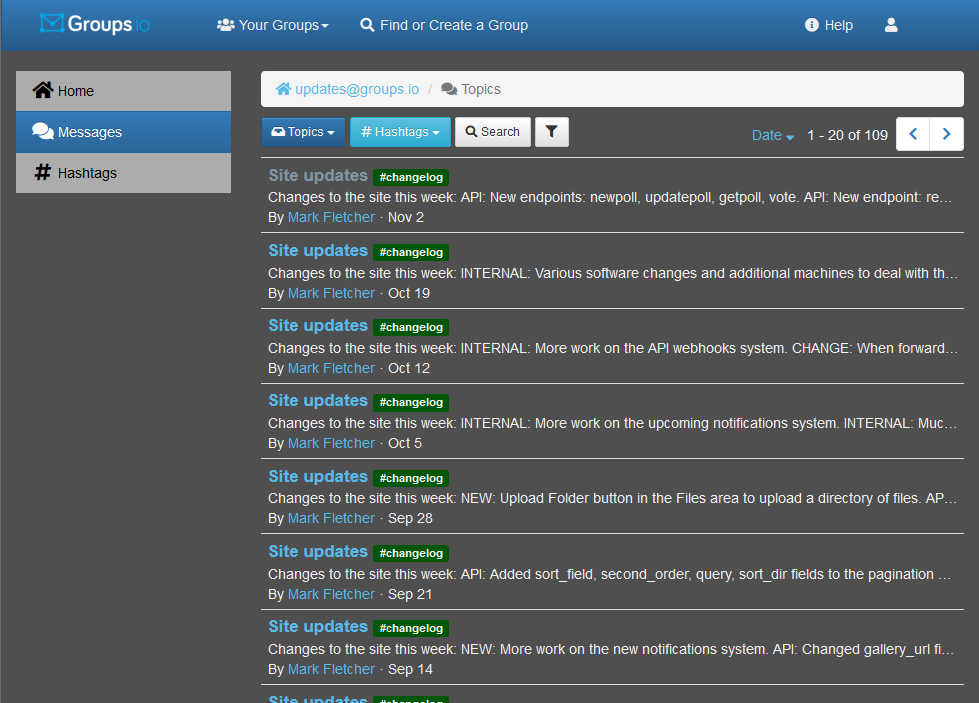Click the Home house icon in sidebar
979x703 pixels.
43,90
